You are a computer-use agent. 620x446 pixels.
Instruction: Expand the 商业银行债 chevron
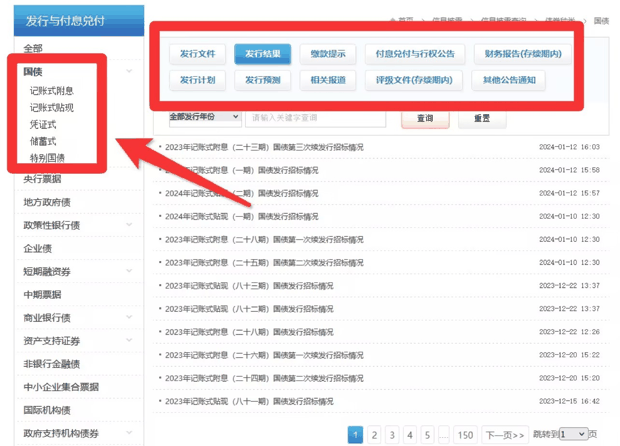click(129, 317)
